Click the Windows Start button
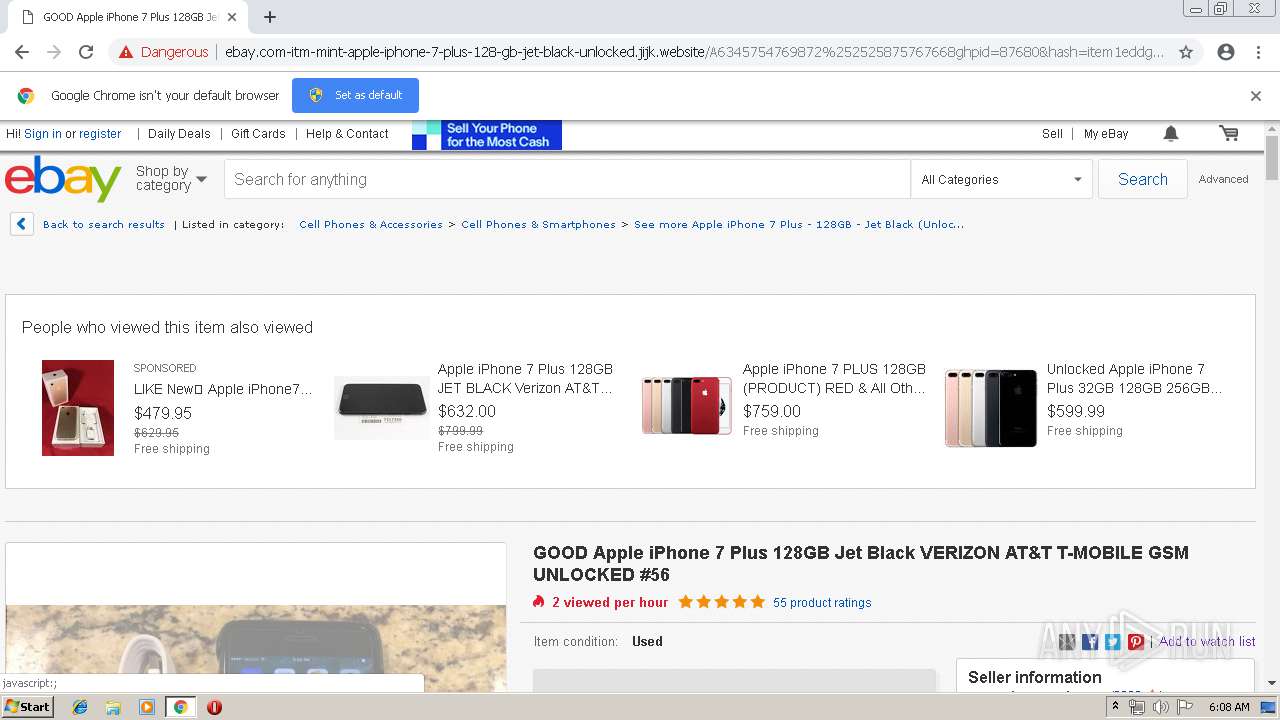The height and width of the screenshot is (720, 1280). tap(28, 707)
